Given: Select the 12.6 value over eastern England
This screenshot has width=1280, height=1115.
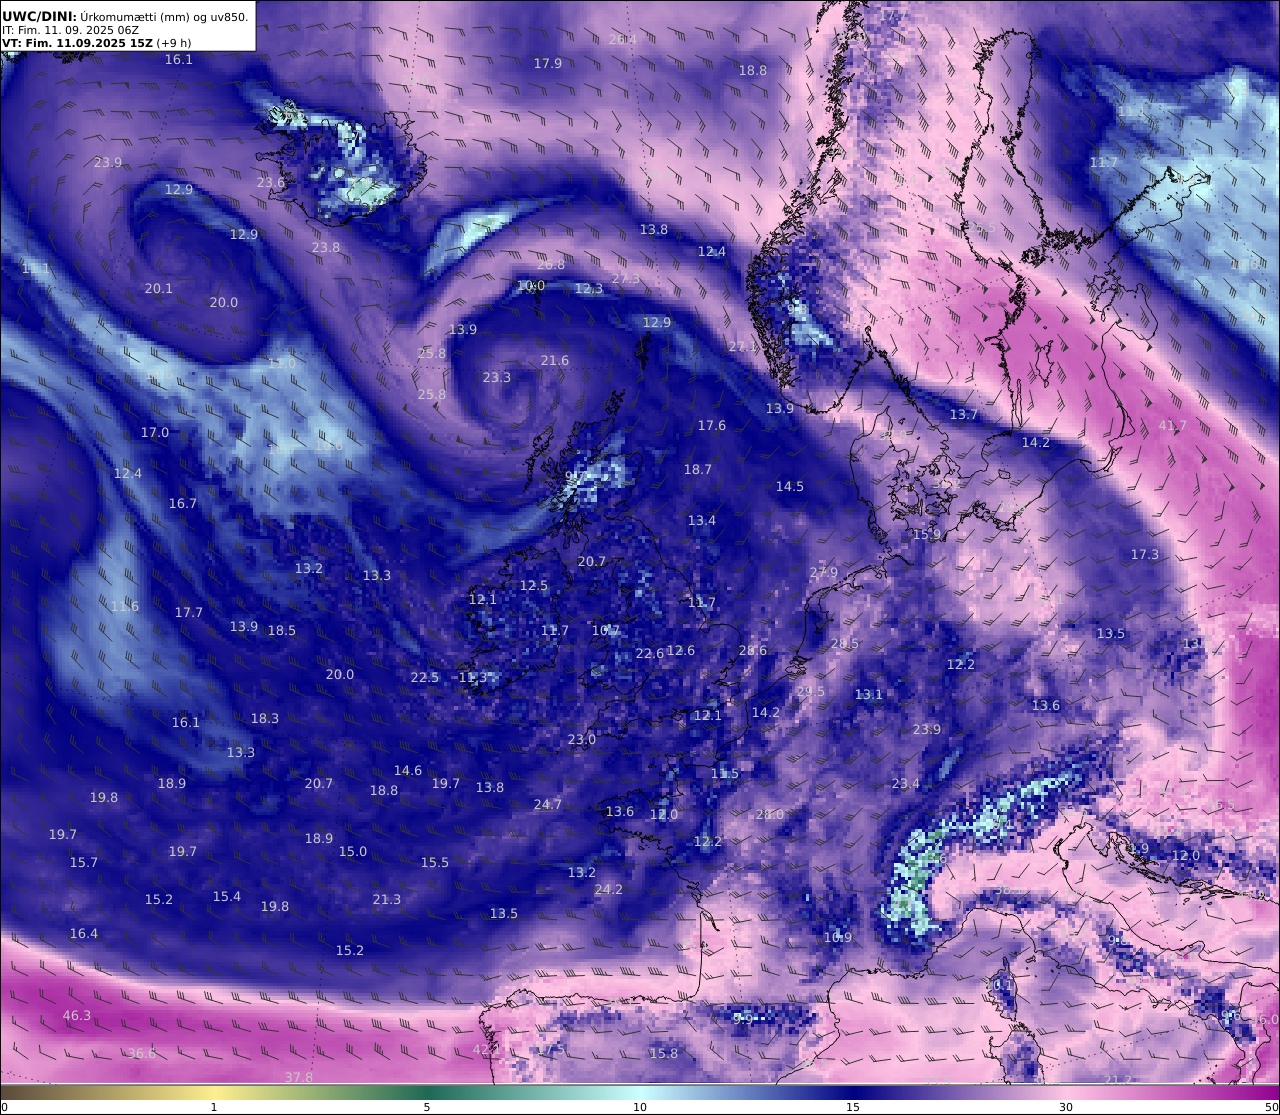Looking at the screenshot, I should (680, 650).
